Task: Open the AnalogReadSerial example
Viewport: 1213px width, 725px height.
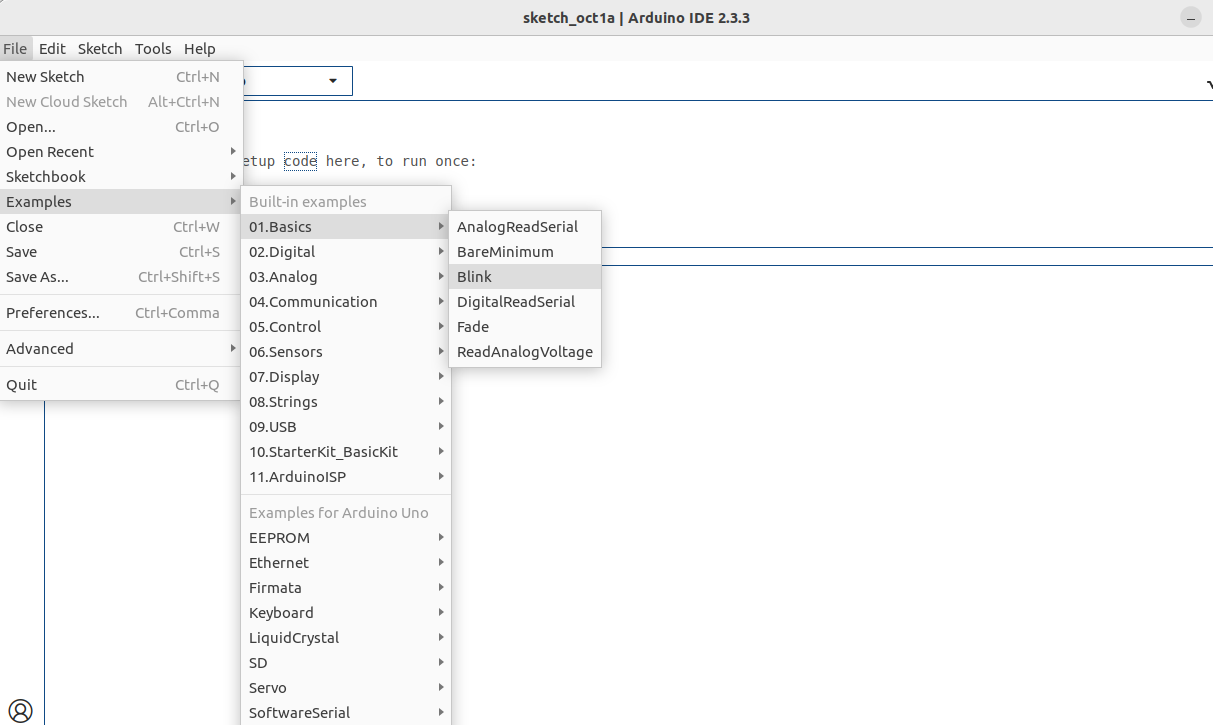Action: (525, 227)
